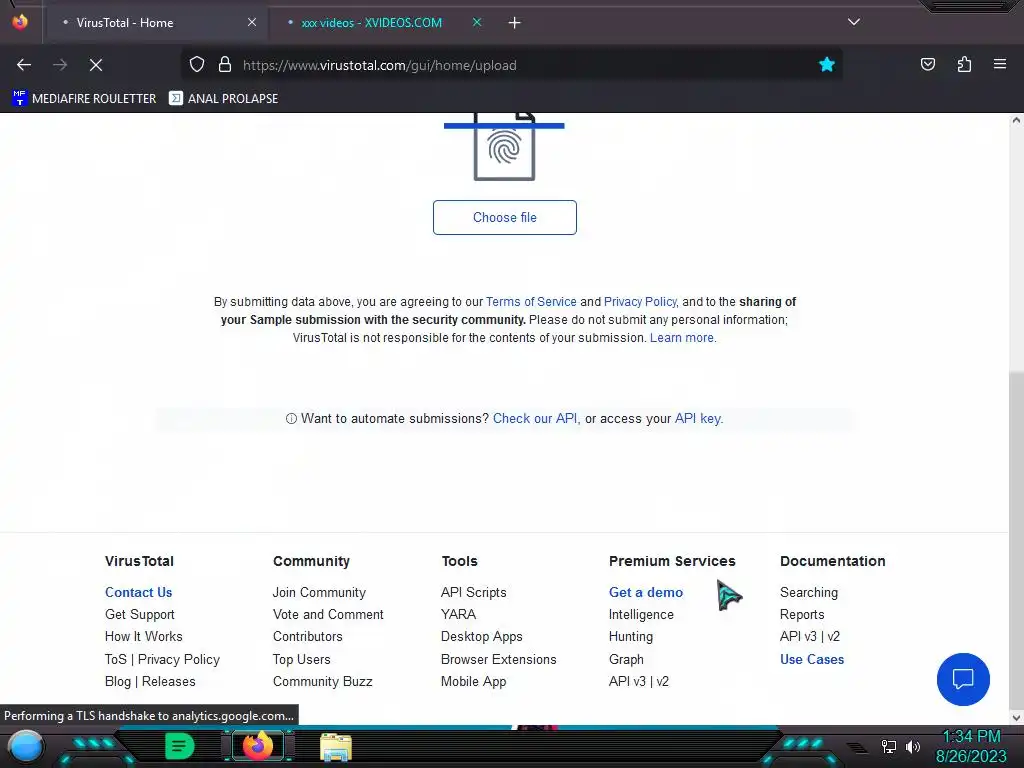Open Graph under Premium Services
This screenshot has width=1024, height=768.
click(626, 660)
